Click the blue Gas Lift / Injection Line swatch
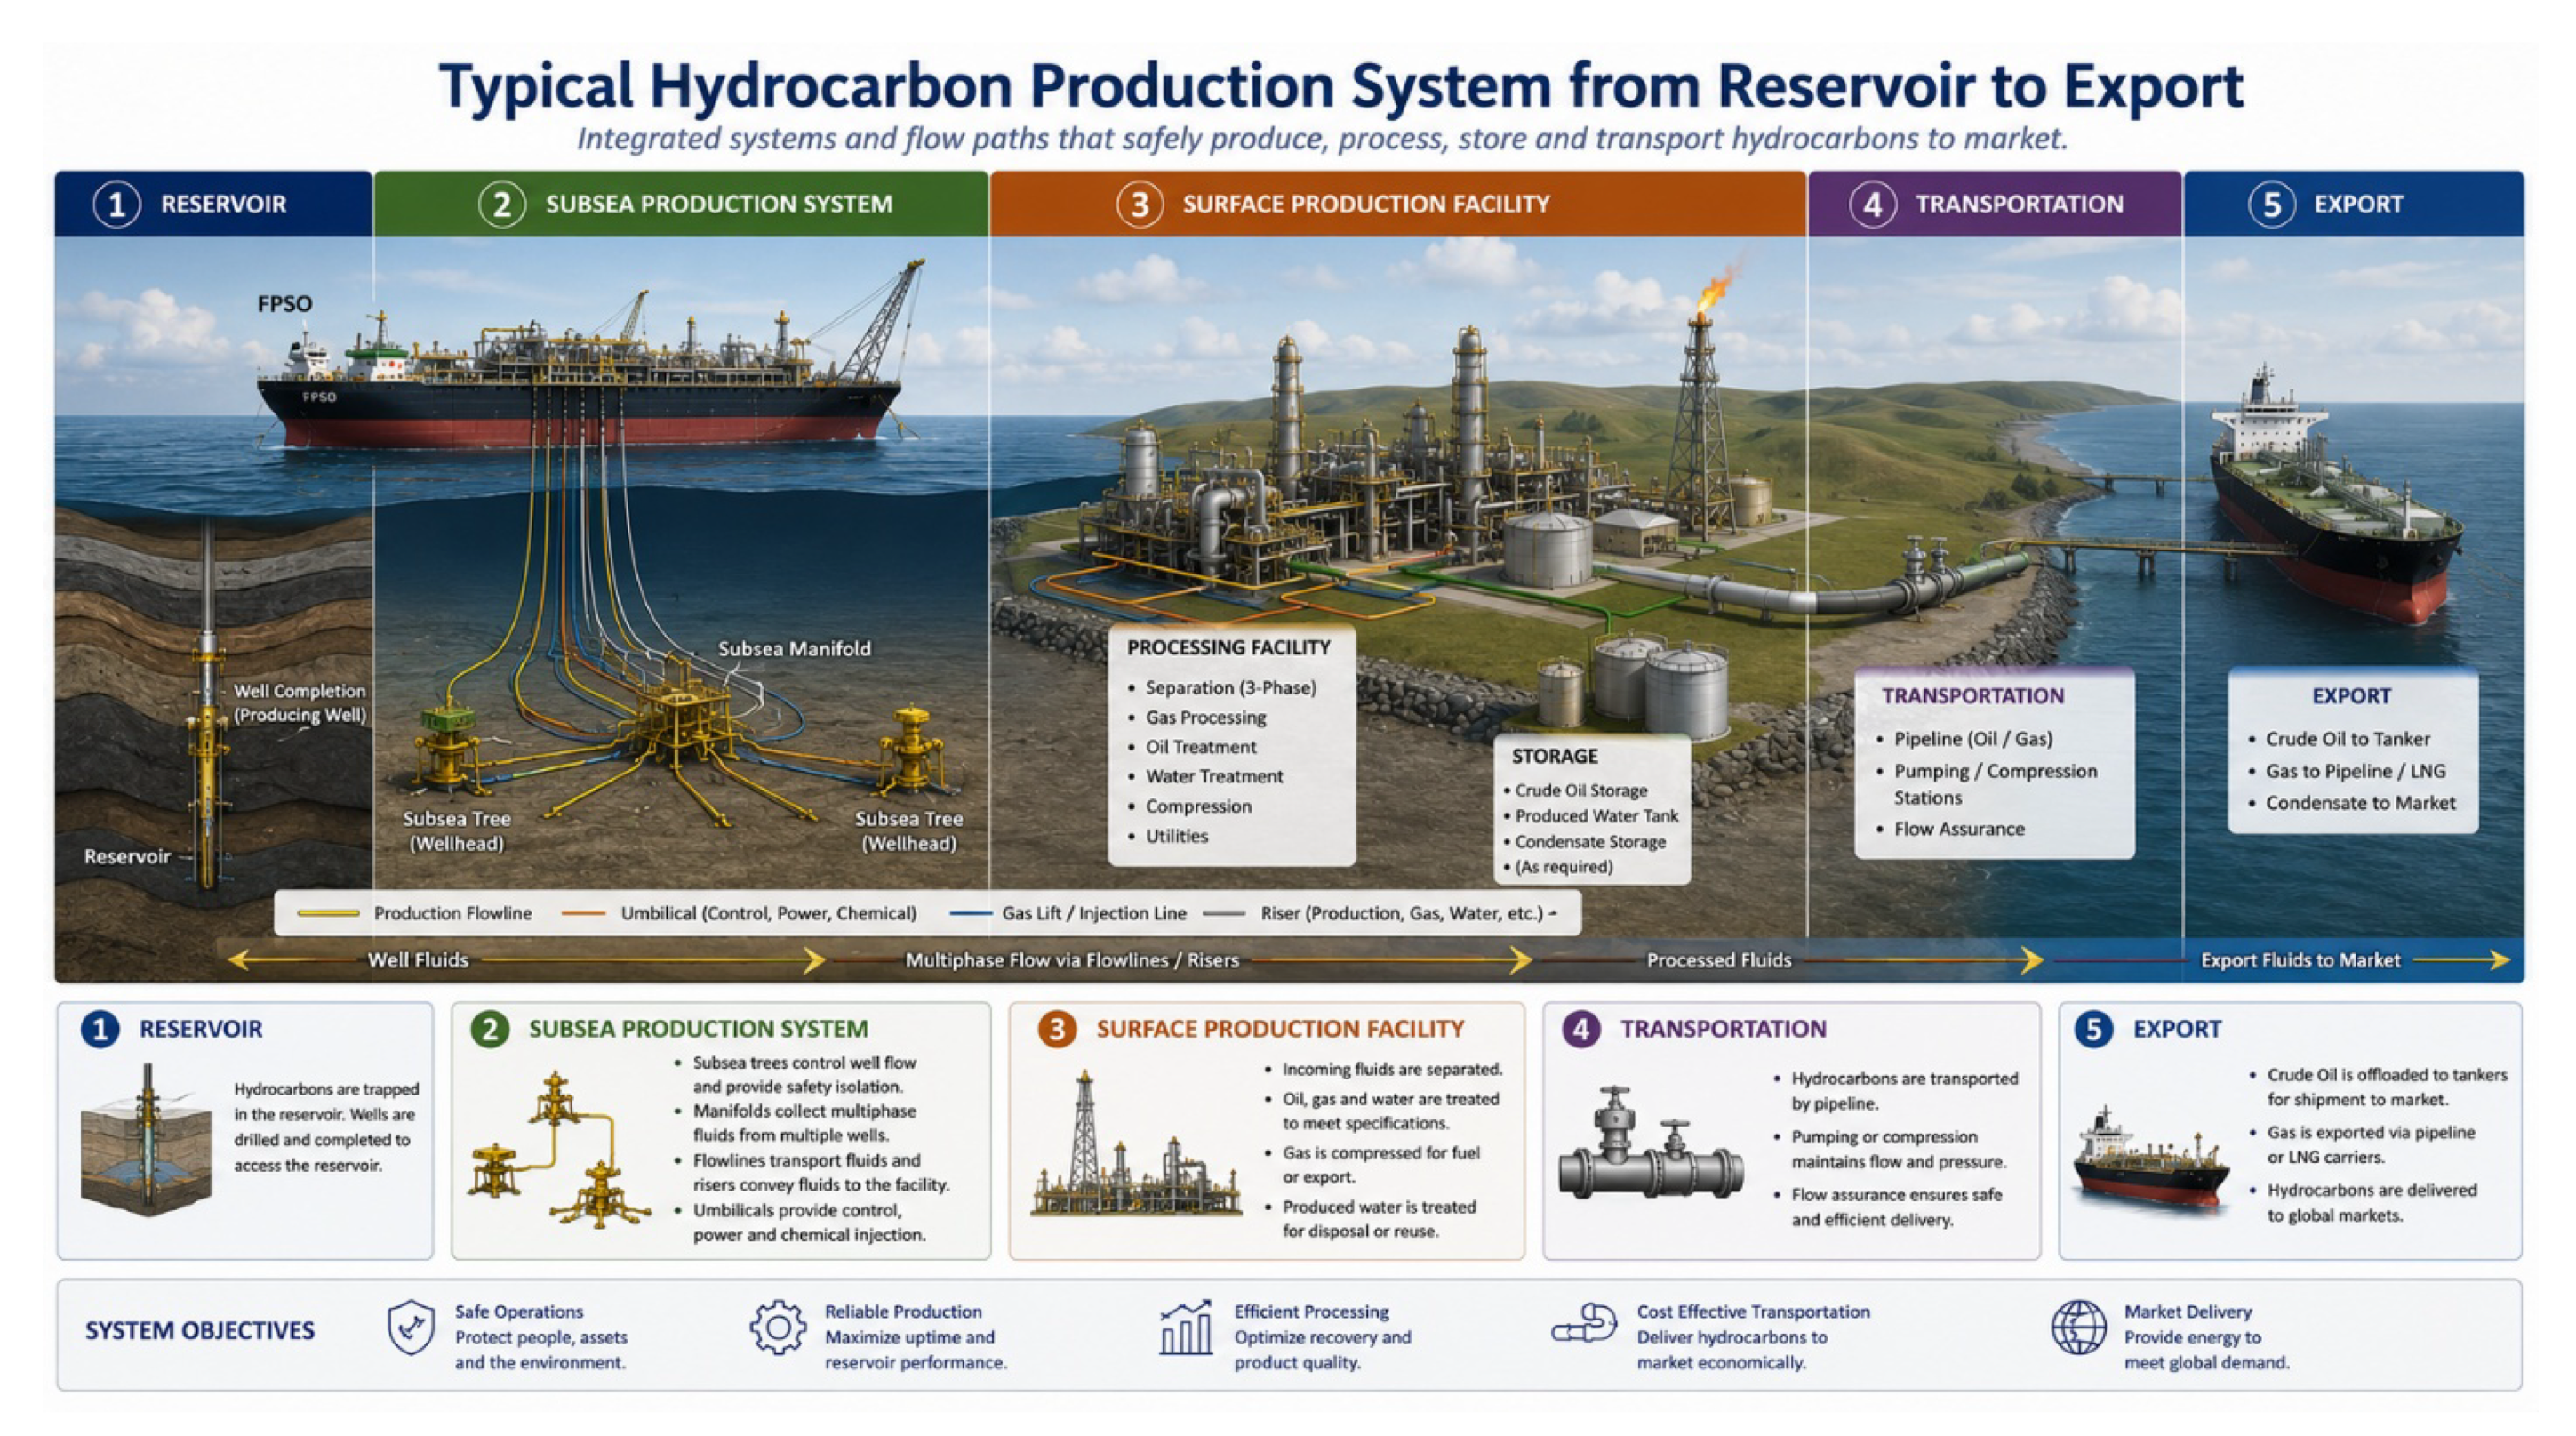Screen dimensions: 2576x1436 pos(970,913)
